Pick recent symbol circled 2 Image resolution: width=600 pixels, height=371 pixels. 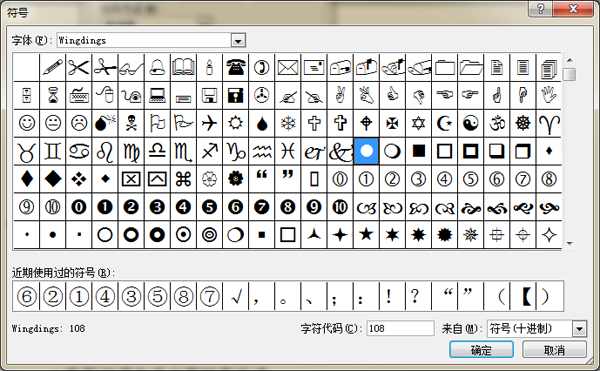click(x=53, y=296)
